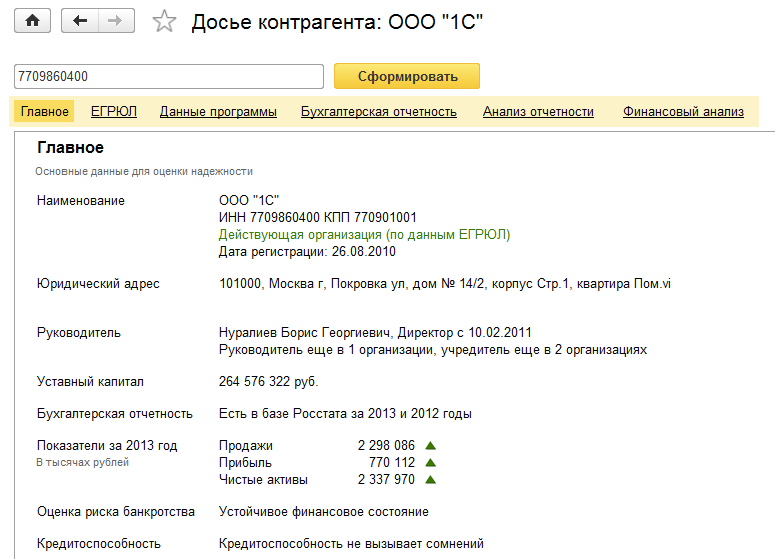This screenshot has height=559, width=775.
Task: Click the Кредитоспособность label on the left
Action: coord(98,544)
